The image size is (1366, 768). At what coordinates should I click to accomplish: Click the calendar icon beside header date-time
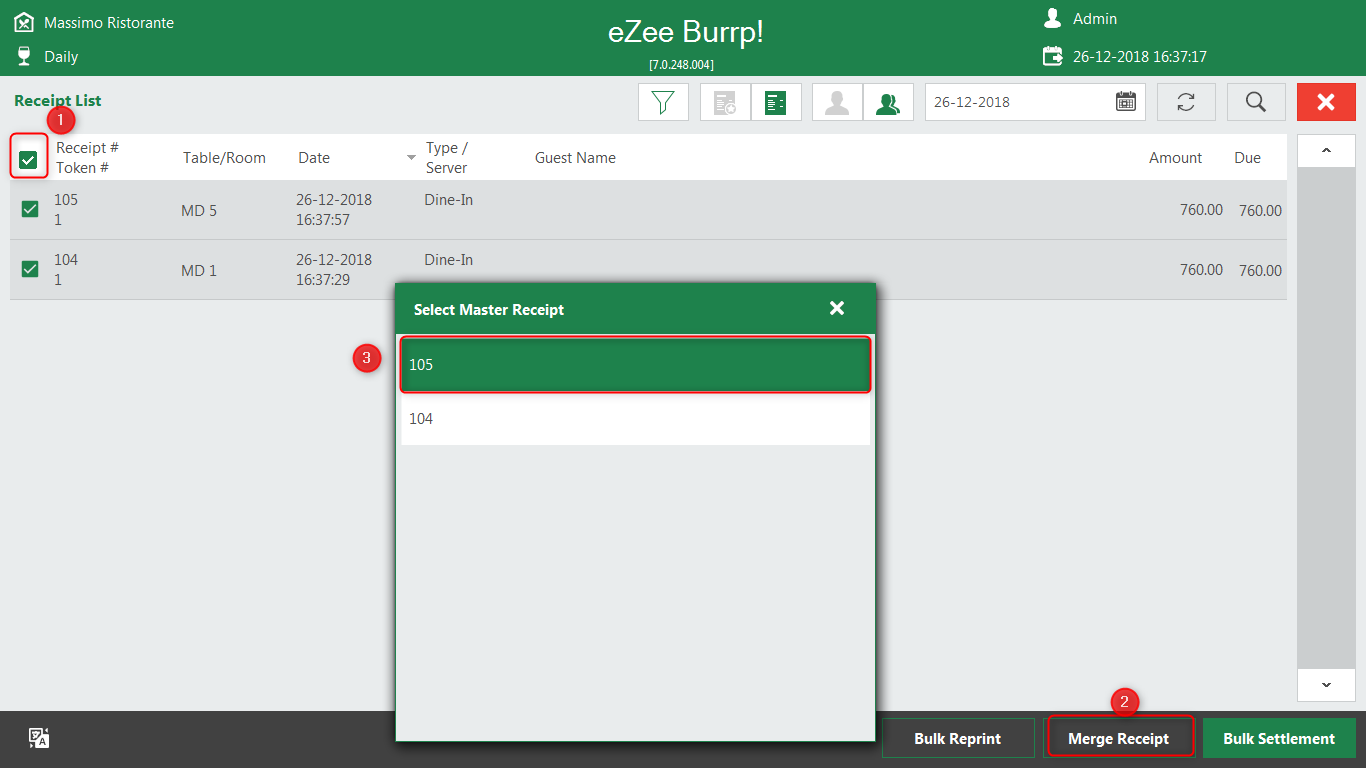click(x=1053, y=56)
